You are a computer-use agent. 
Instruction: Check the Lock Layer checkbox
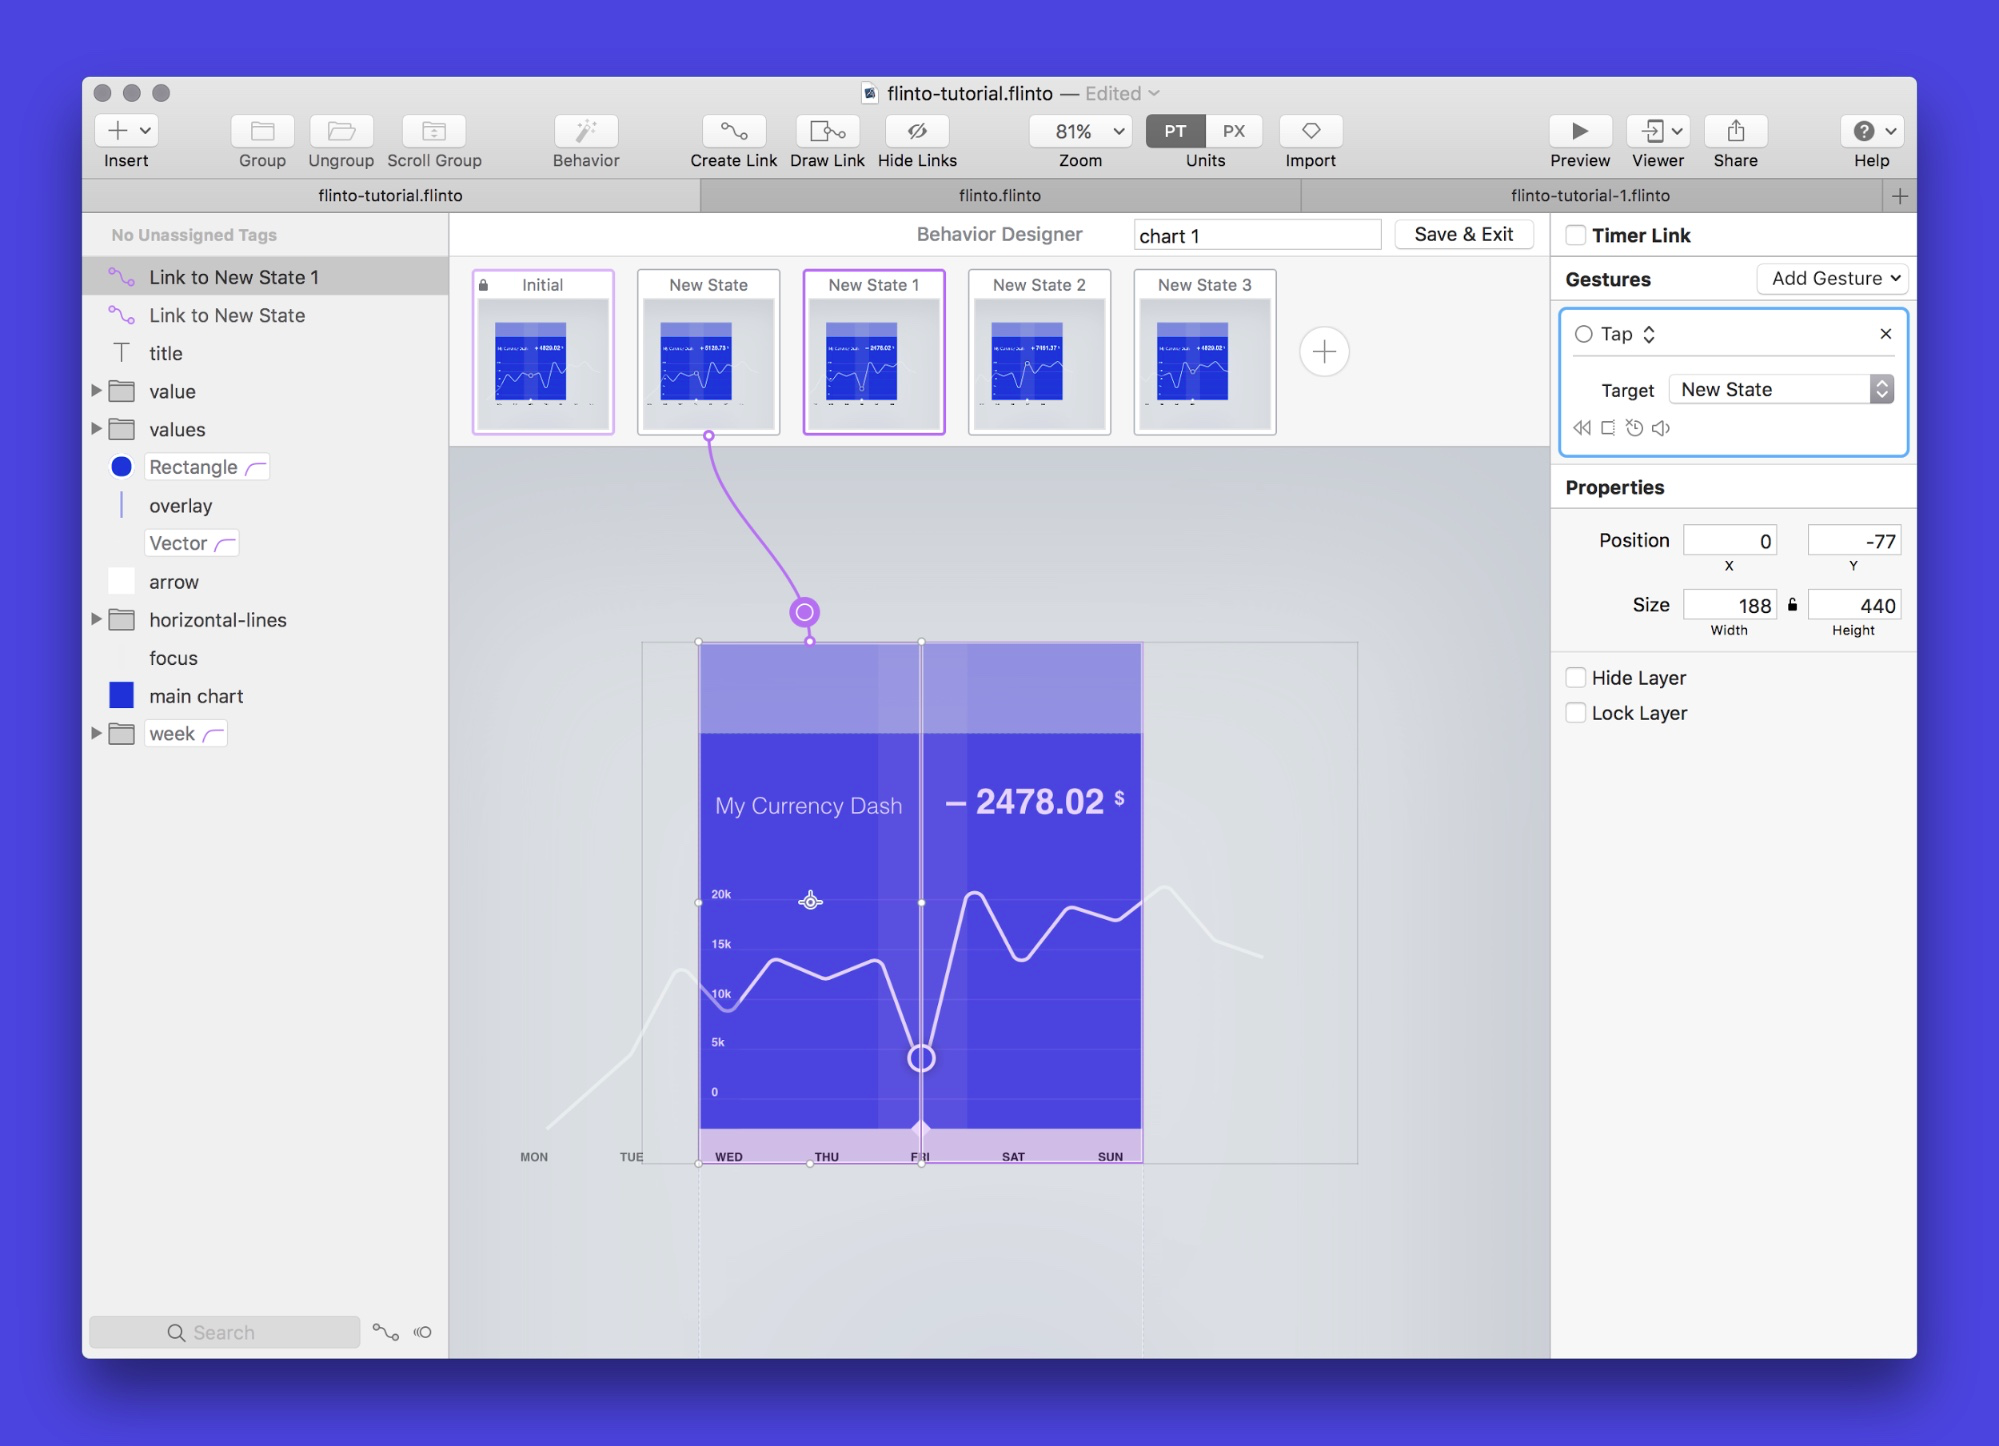coord(1575,712)
